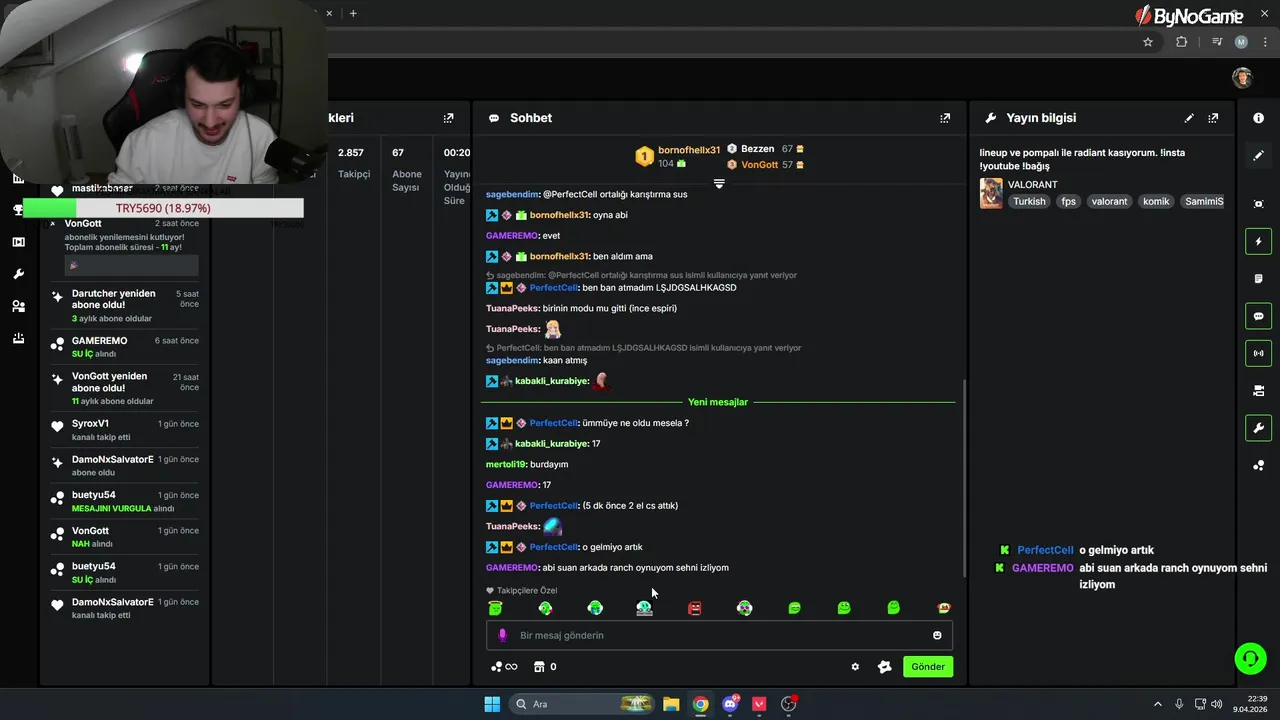Open Discord from the taskbar

click(731, 704)
